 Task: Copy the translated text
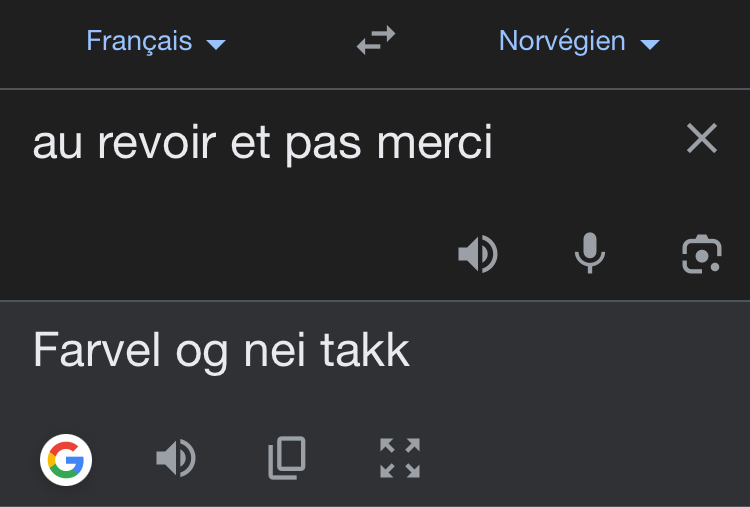[x=287, y=459]
